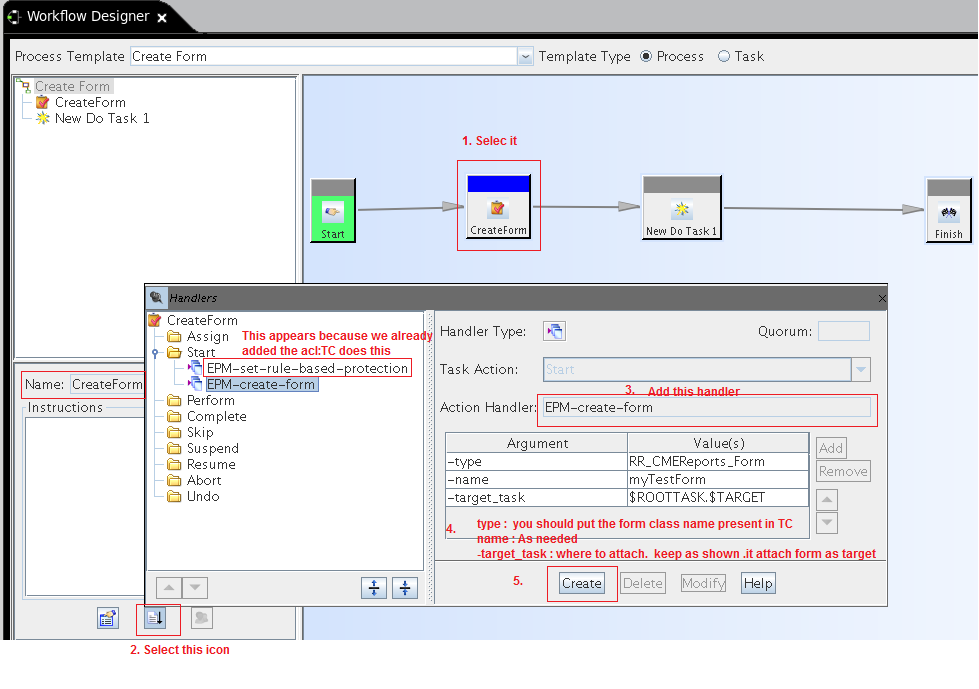Click the Modify button
Screen dimensions: 979x689
703,583
